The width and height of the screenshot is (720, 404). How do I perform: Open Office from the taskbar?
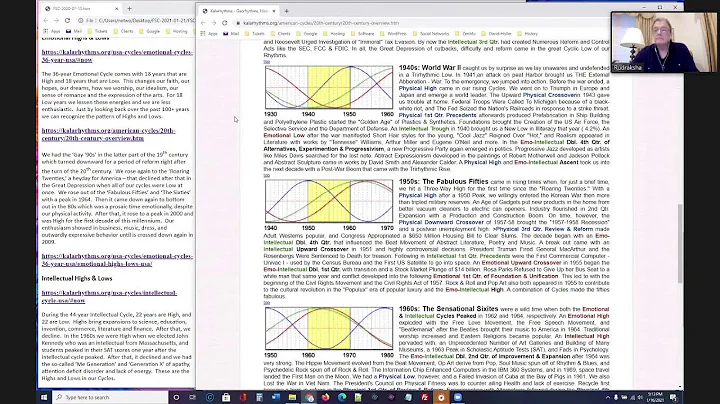click(x=243, y=397)
